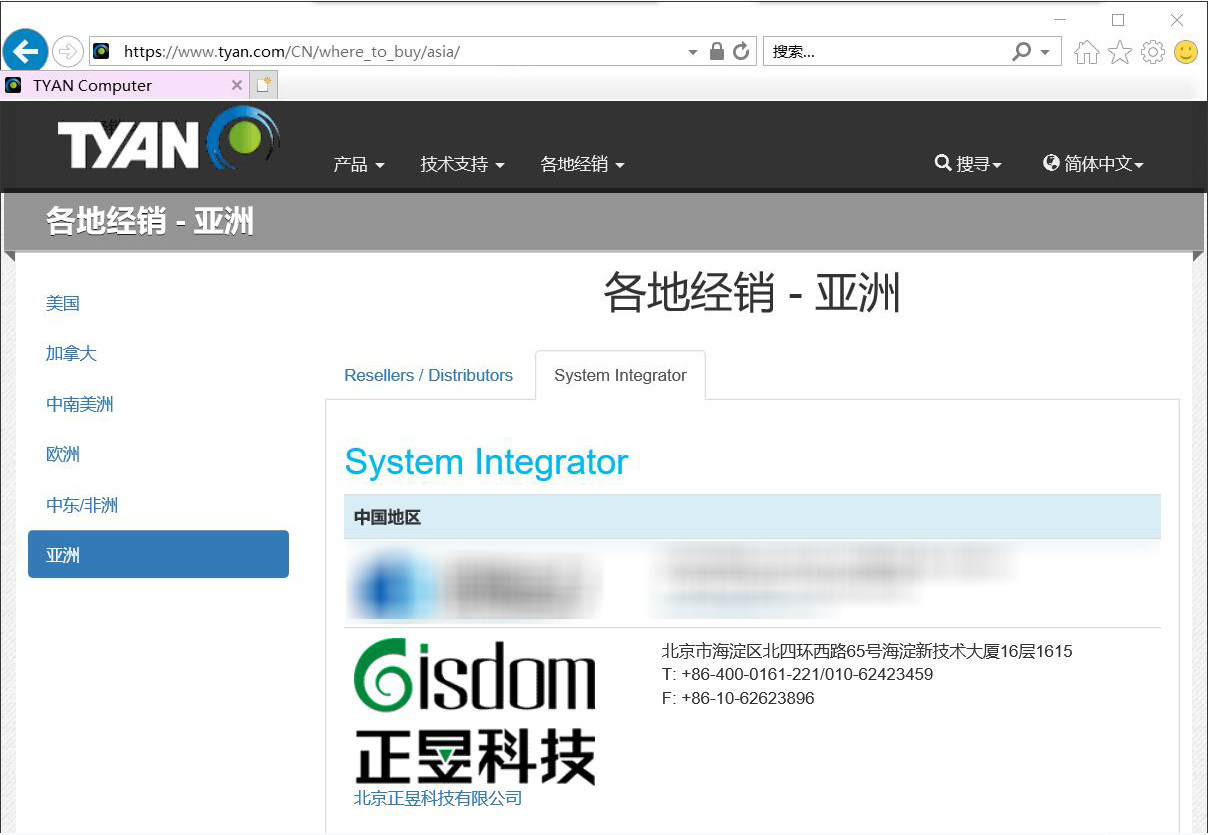Open Favorites with the star icon
Screen dimensions: 1208x835
point(1120,52)
